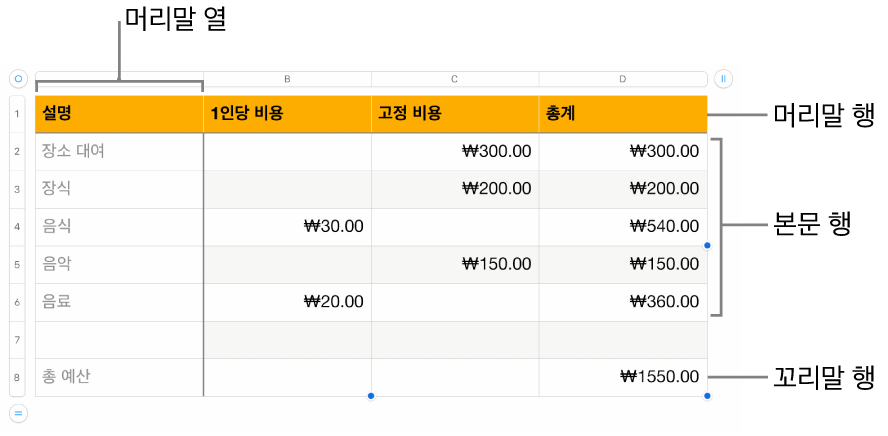Viewport: 888px width, 436px height.
Task: Click the 설명 header cell
Action: coord(119,114)
